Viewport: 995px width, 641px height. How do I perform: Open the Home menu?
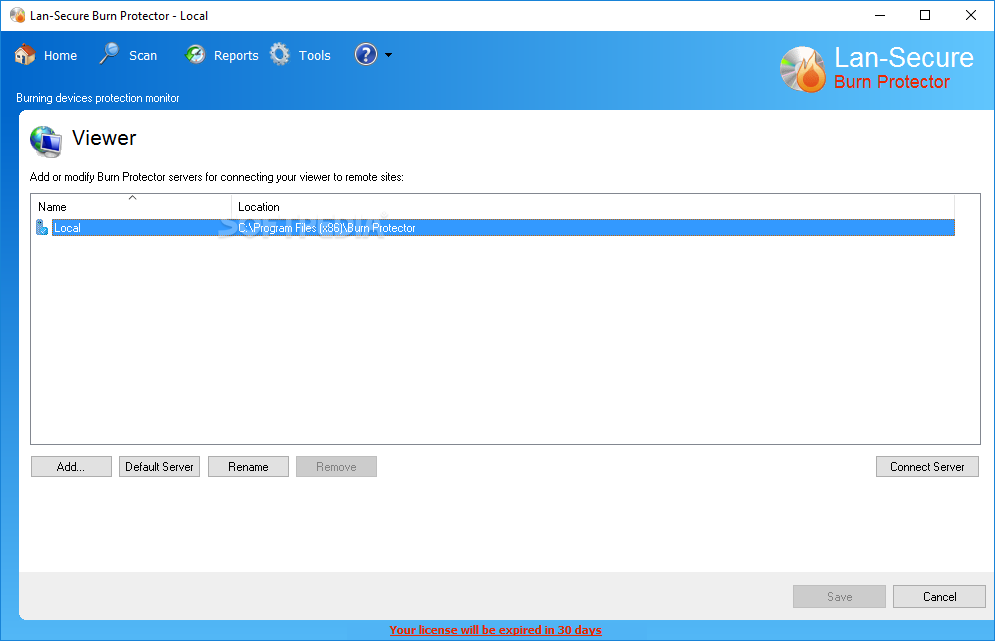60,56
